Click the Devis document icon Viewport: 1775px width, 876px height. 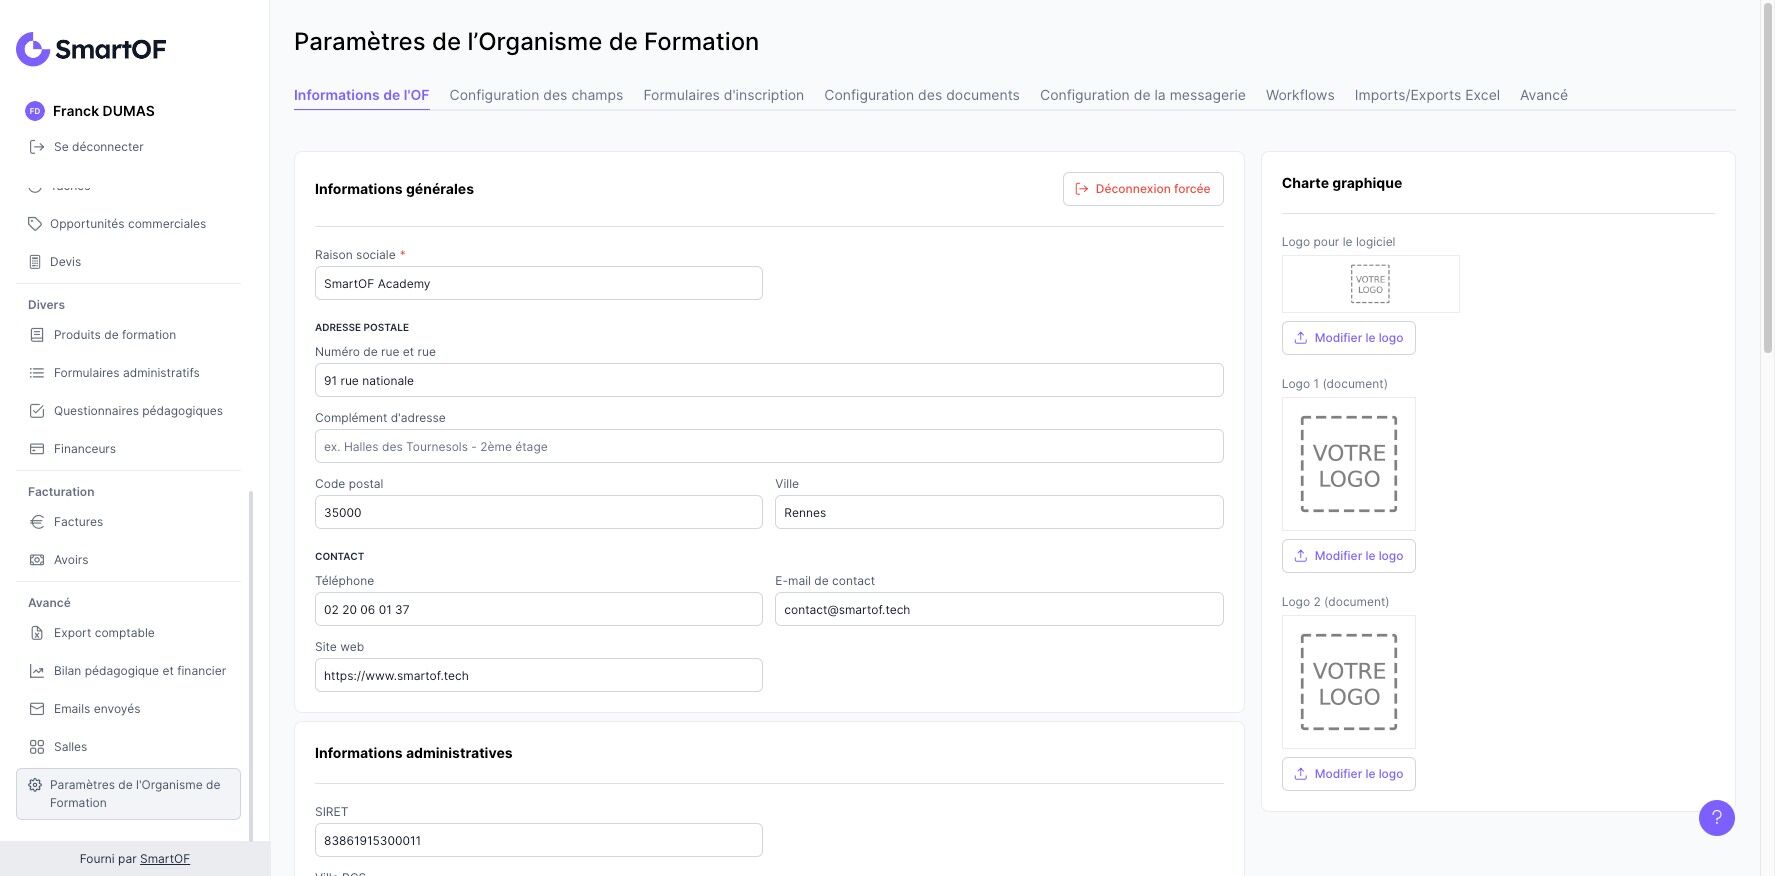(x=35, y=262)
